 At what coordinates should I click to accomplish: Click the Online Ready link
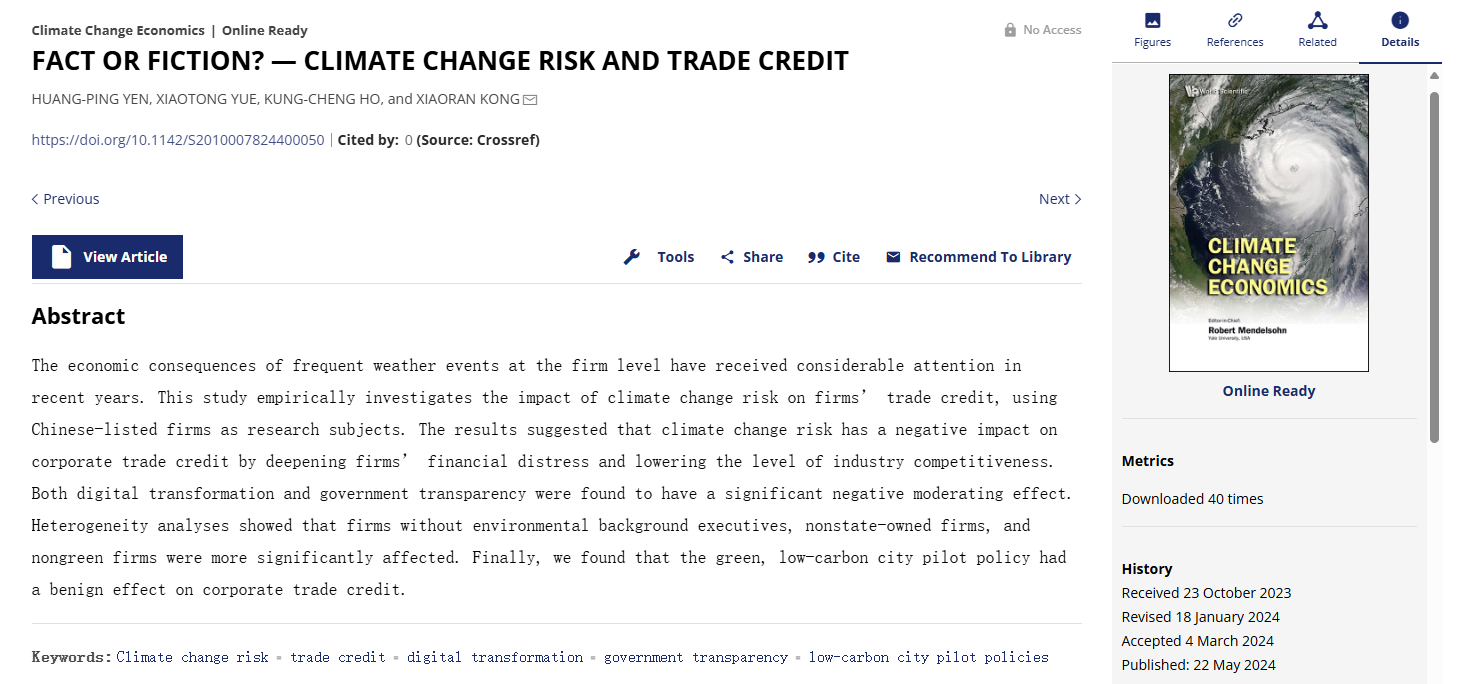(x=1268, y=390)
